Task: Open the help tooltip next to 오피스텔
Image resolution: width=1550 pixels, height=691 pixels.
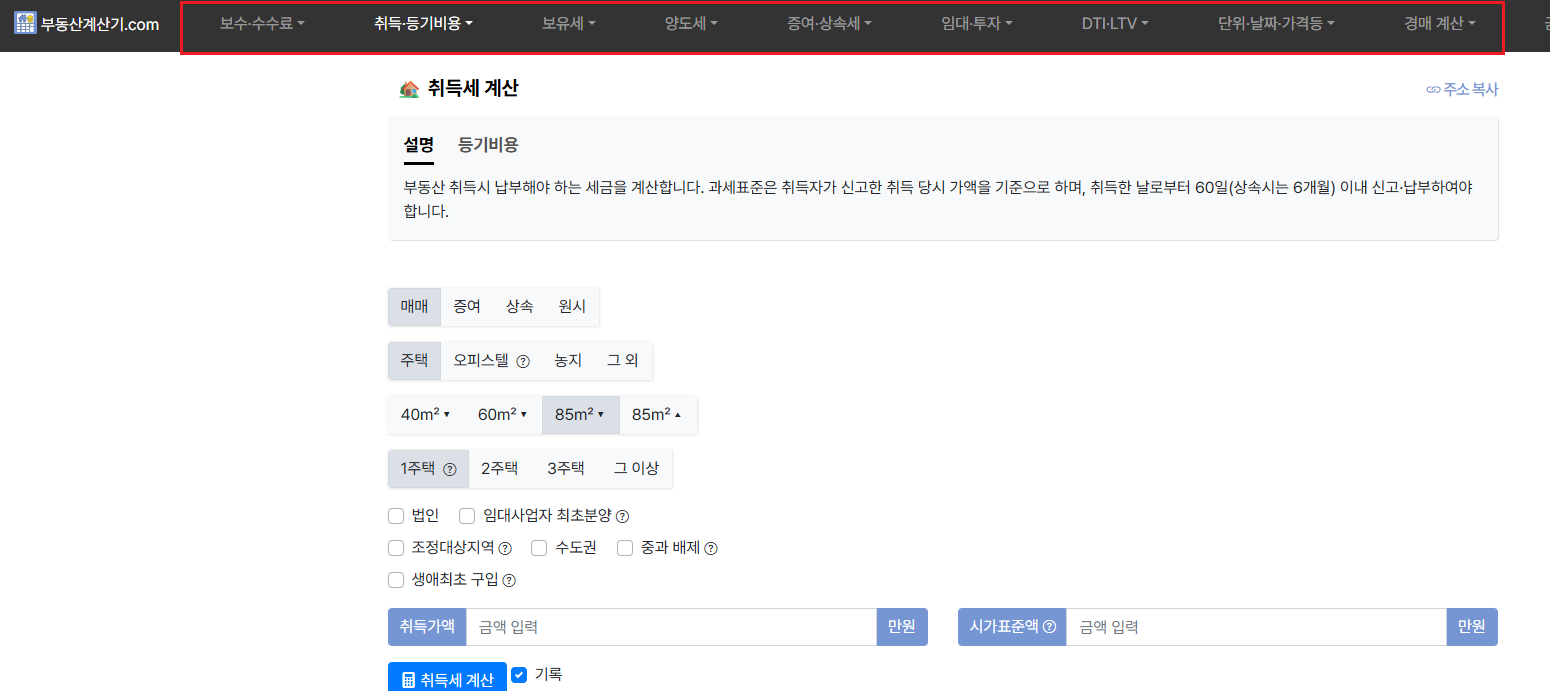Action: point(525,361)
